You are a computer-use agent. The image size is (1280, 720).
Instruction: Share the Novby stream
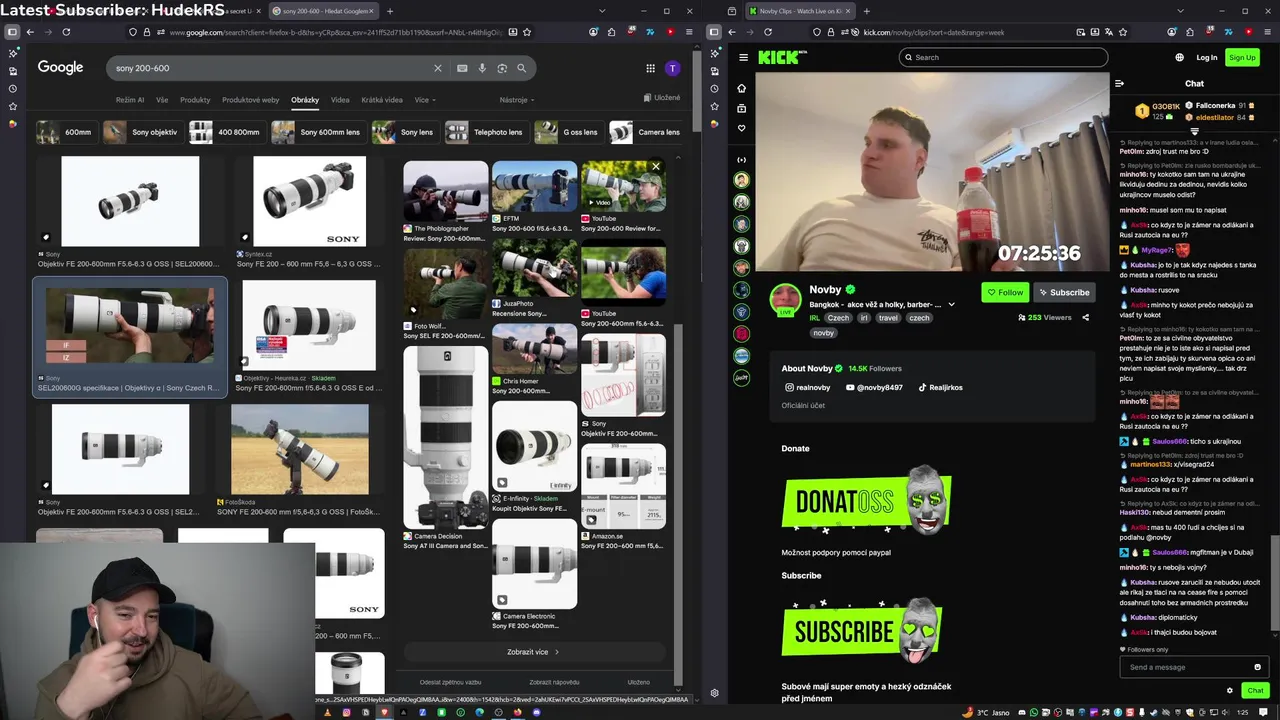coord(1085,317)
